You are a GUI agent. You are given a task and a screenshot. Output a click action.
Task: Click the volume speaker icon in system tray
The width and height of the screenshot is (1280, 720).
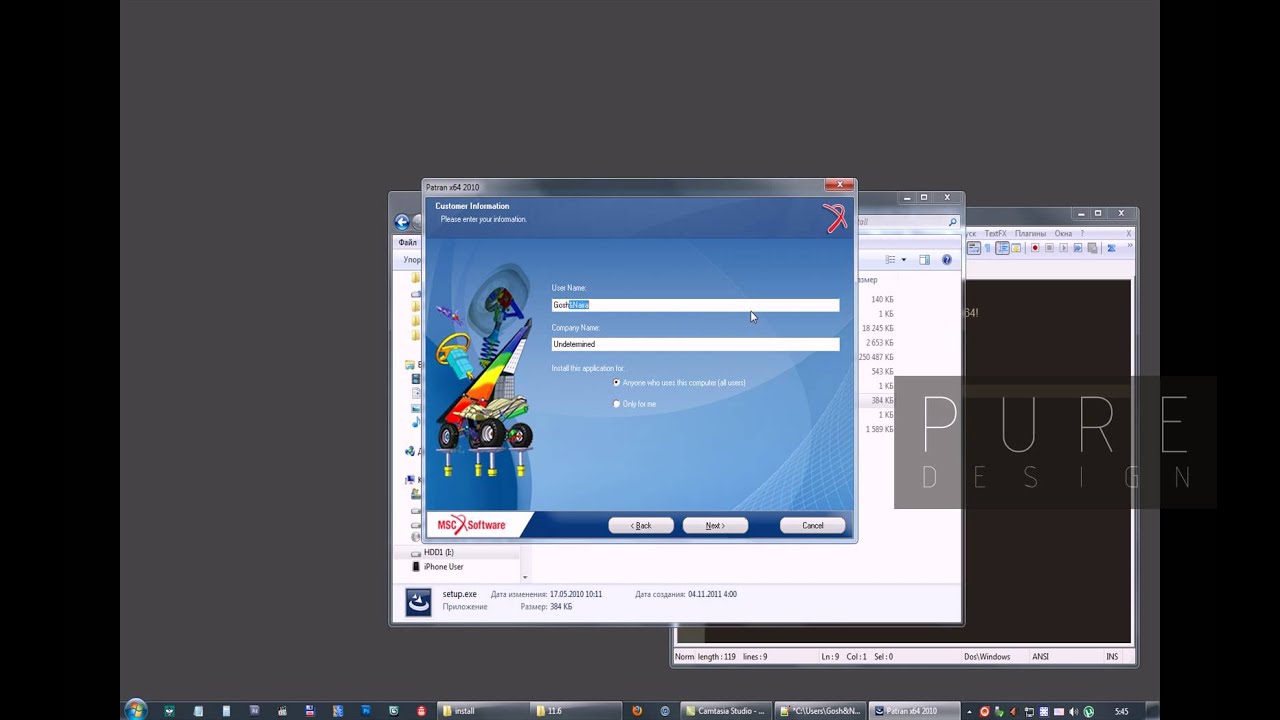1074,712
